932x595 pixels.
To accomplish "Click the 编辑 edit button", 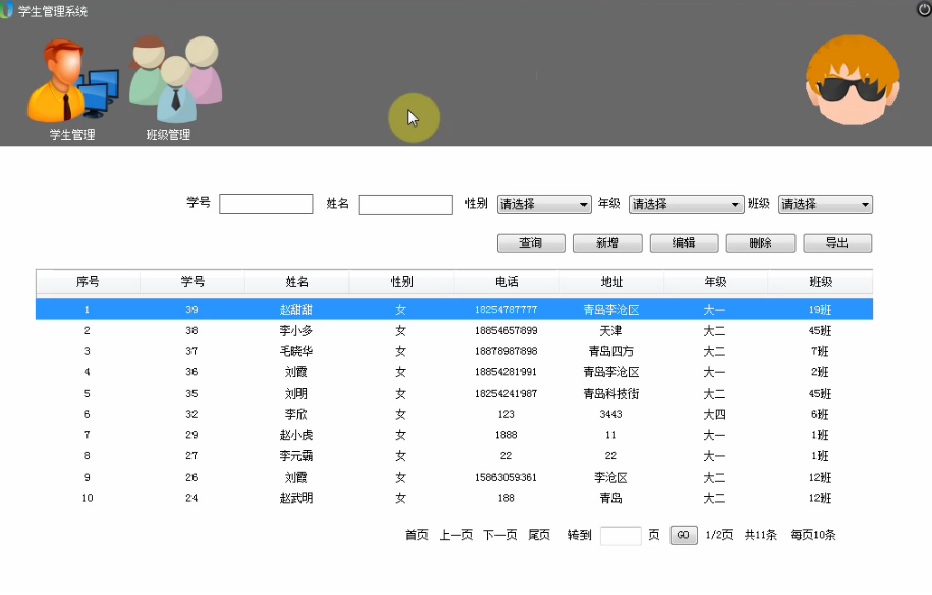I will [684, 243].
